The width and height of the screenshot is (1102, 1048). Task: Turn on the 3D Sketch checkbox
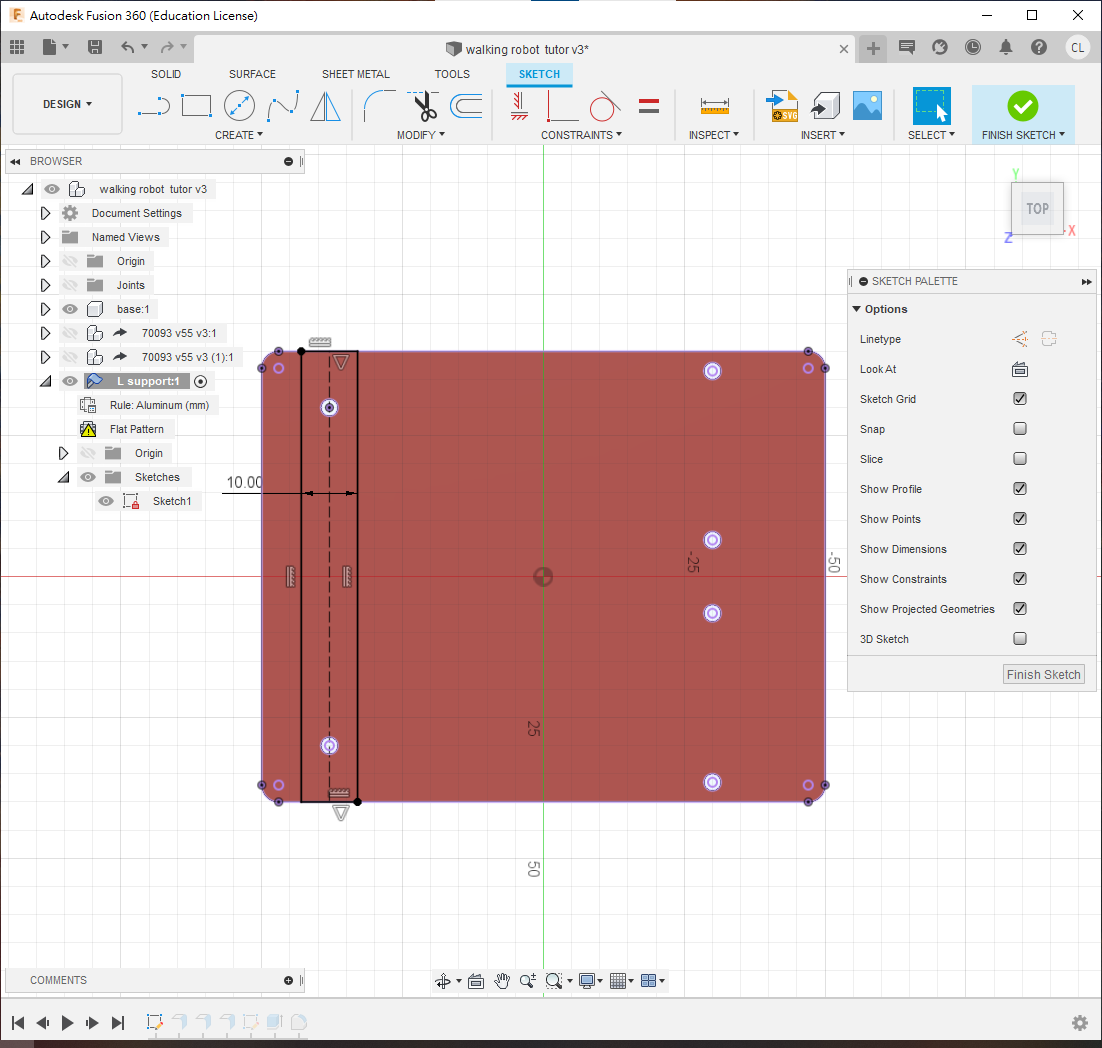(1020, 639)
